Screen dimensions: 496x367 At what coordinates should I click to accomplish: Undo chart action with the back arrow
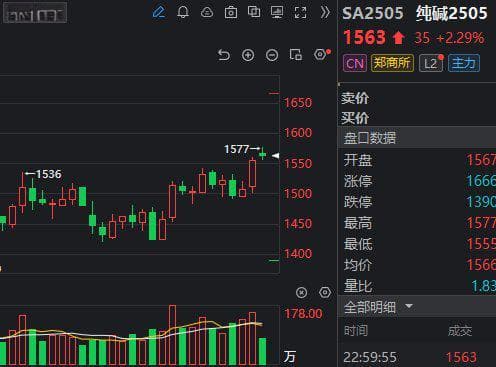coord(224,55)
